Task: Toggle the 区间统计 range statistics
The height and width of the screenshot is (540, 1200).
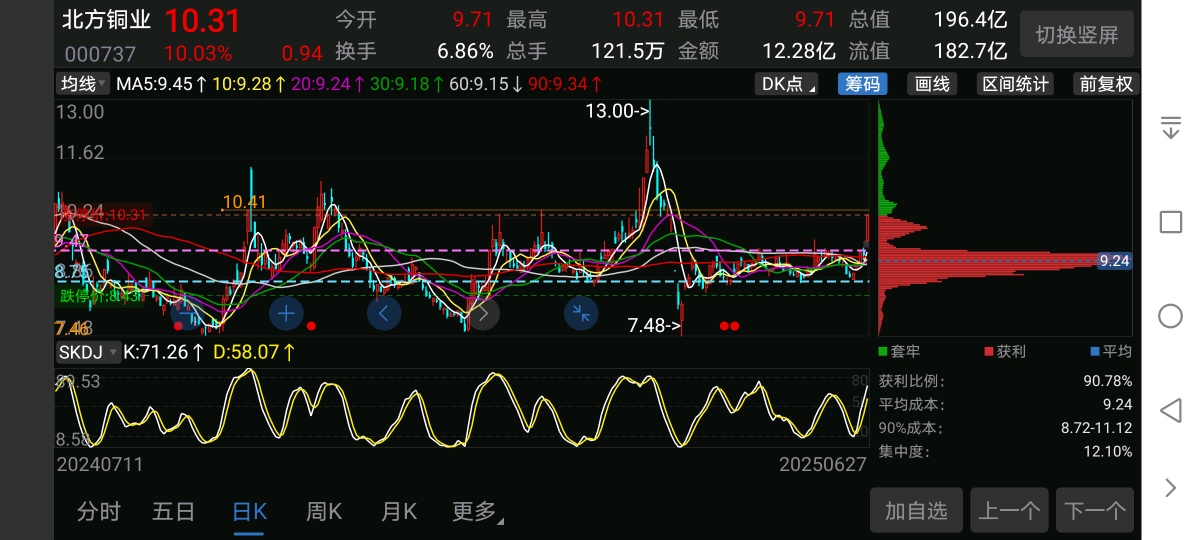Action: [1015, 84]
